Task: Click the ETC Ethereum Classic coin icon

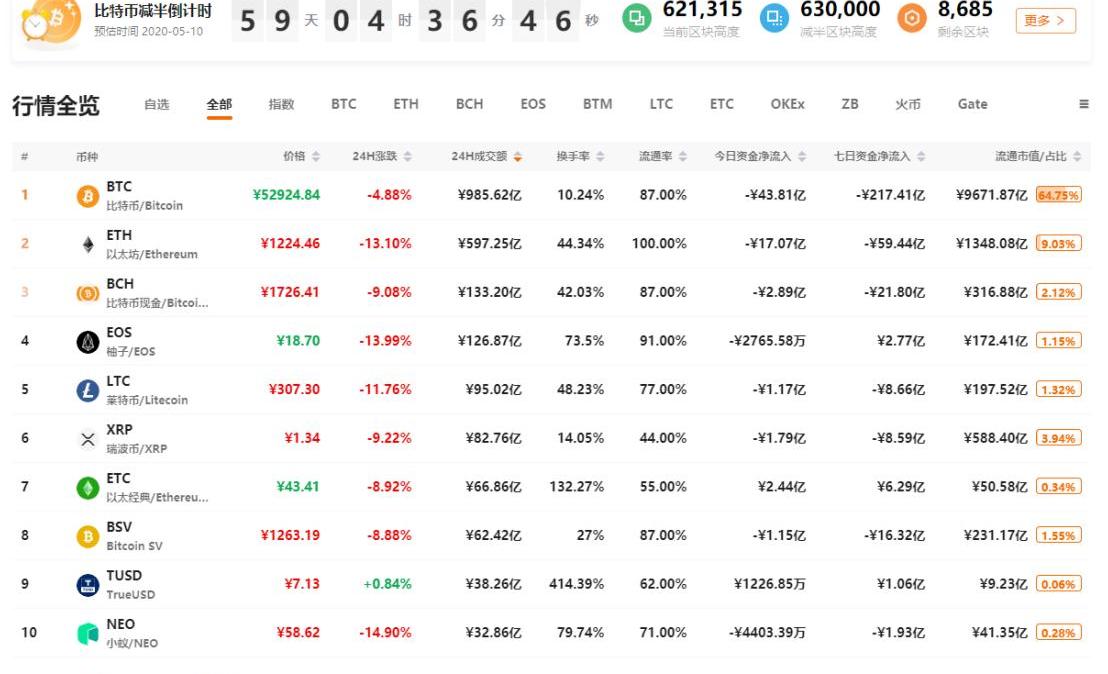Action: click(x=88, y=488)
